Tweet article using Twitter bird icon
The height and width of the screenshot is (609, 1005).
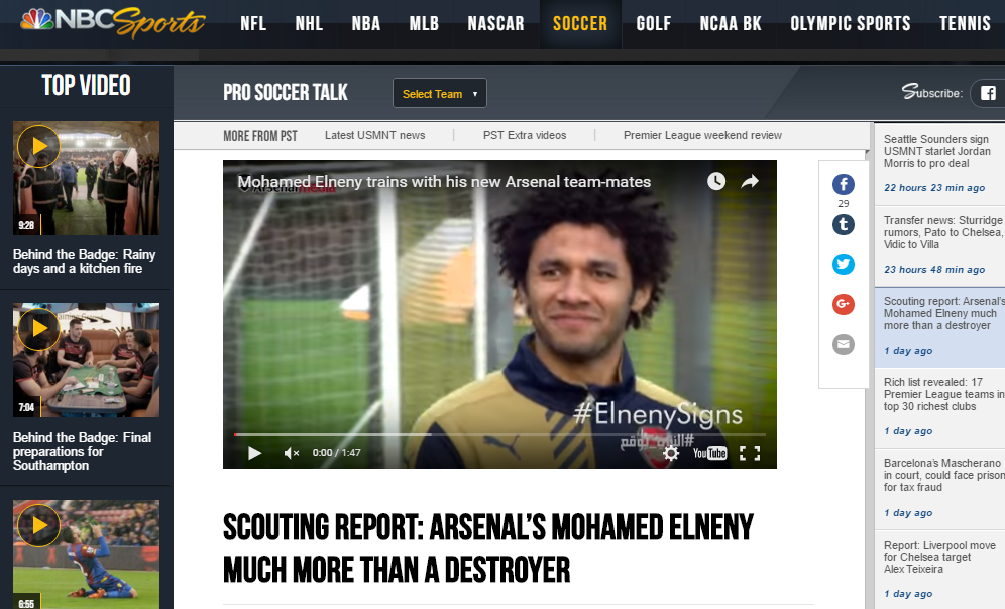pyautogui.click(x=843, y=264)
